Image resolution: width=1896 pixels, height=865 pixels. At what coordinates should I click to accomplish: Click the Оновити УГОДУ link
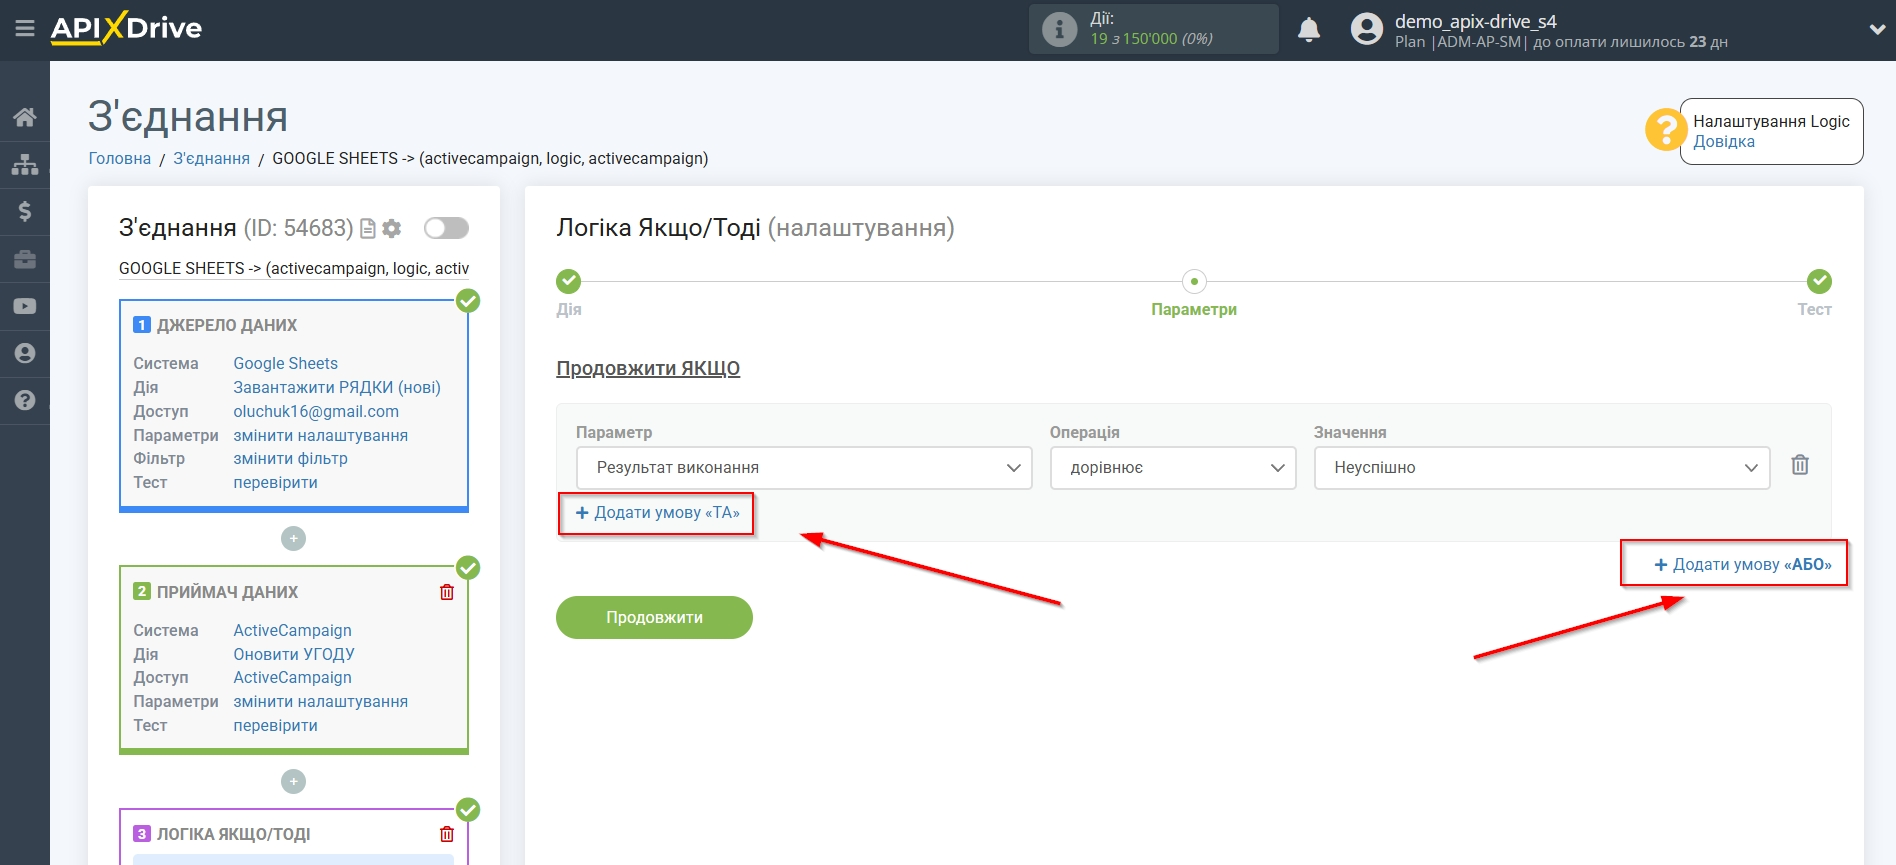(x=294, y=654)
